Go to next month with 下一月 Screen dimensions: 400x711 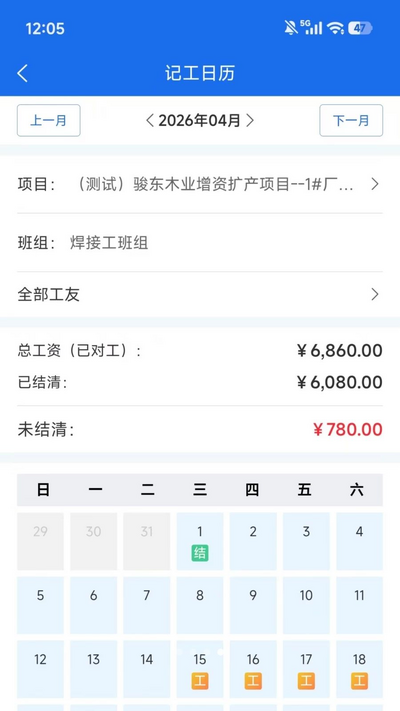[351, 121]
